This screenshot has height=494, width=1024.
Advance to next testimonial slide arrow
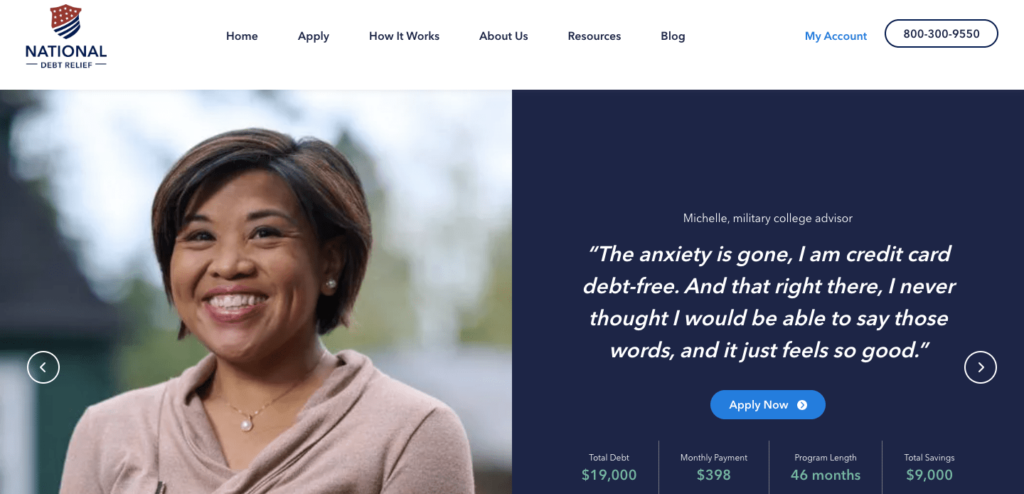click(980, 367)
